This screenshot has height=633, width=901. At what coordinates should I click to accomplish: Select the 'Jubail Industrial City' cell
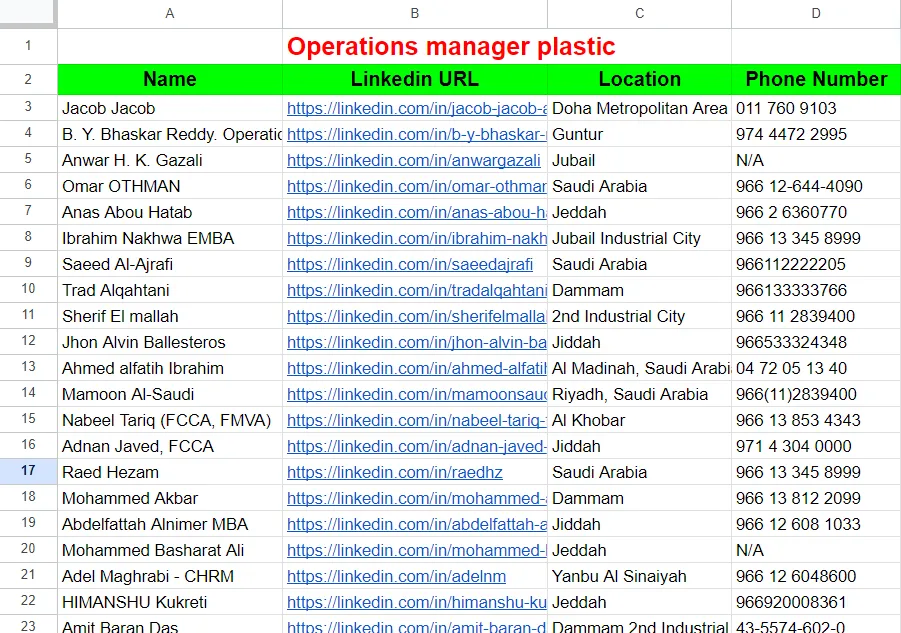coord(640,238)
